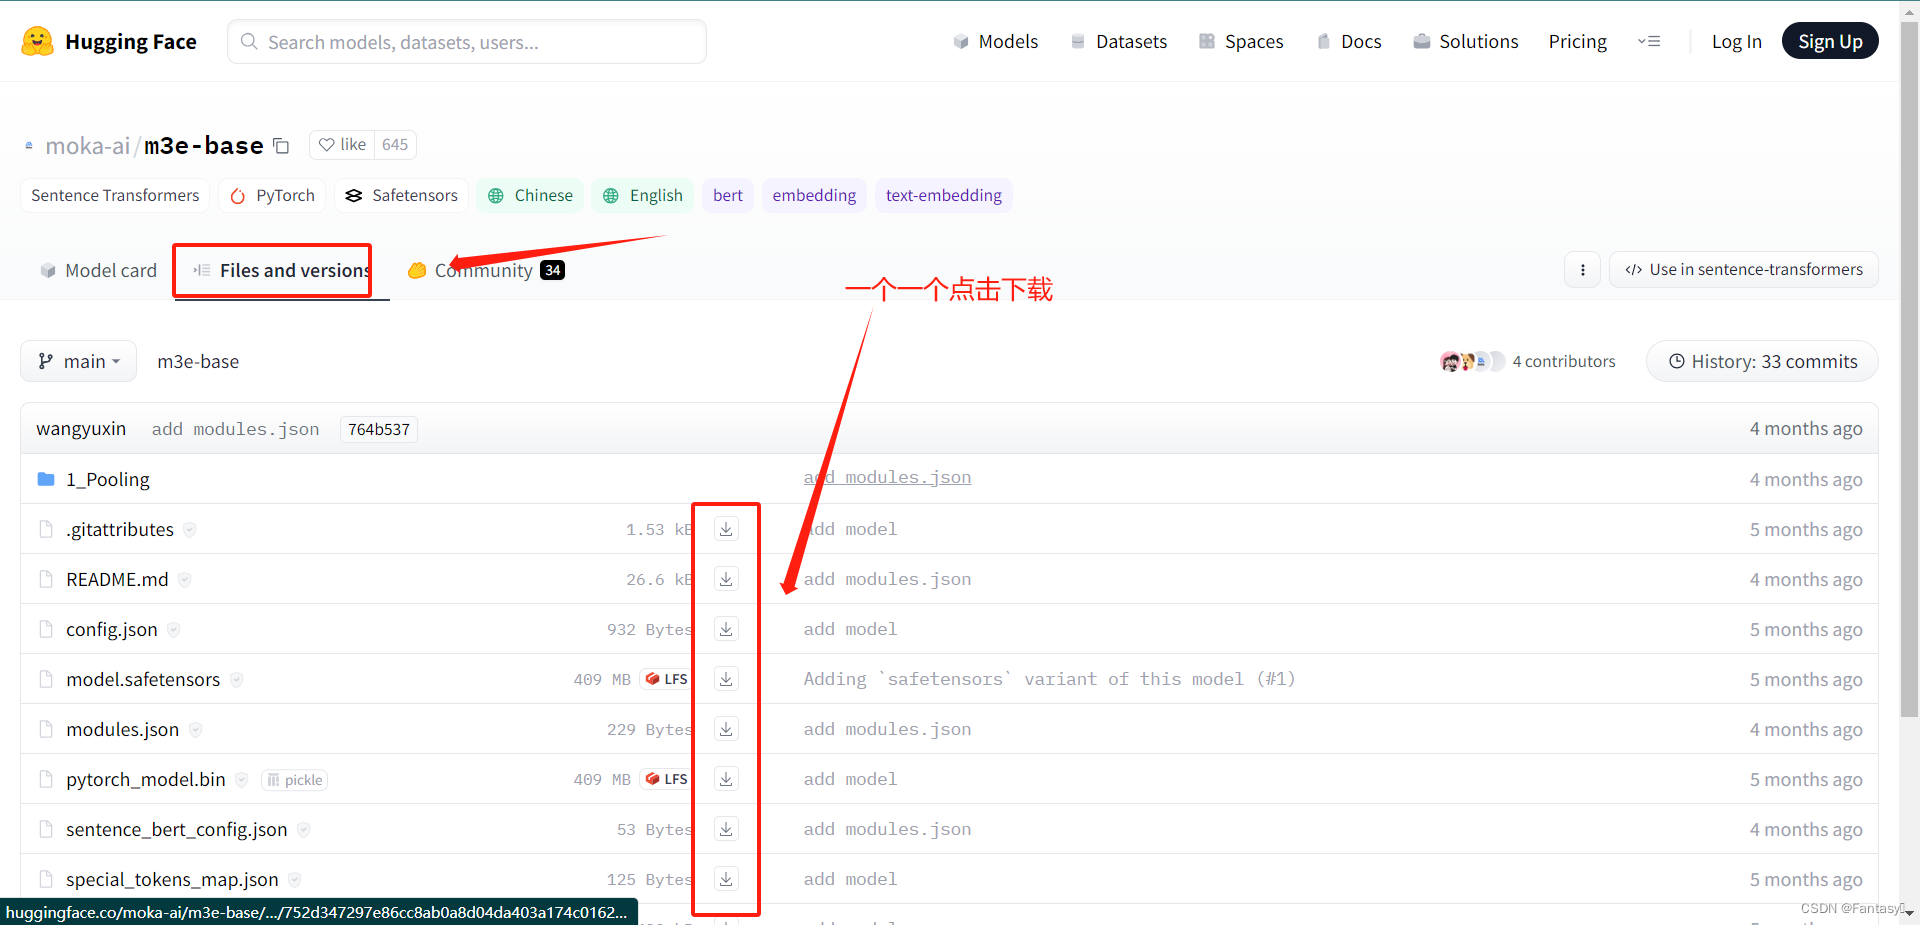Click 4 contributors text
This screenshot has width=1920, height=925.
click(1564, 362)
